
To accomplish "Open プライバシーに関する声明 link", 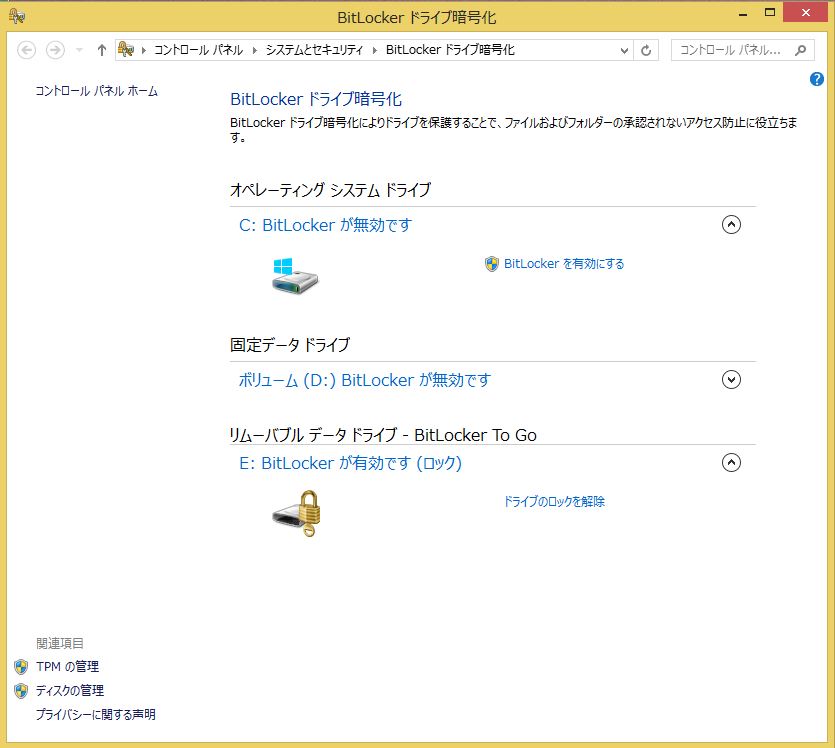I will click(x=96, y=714).
